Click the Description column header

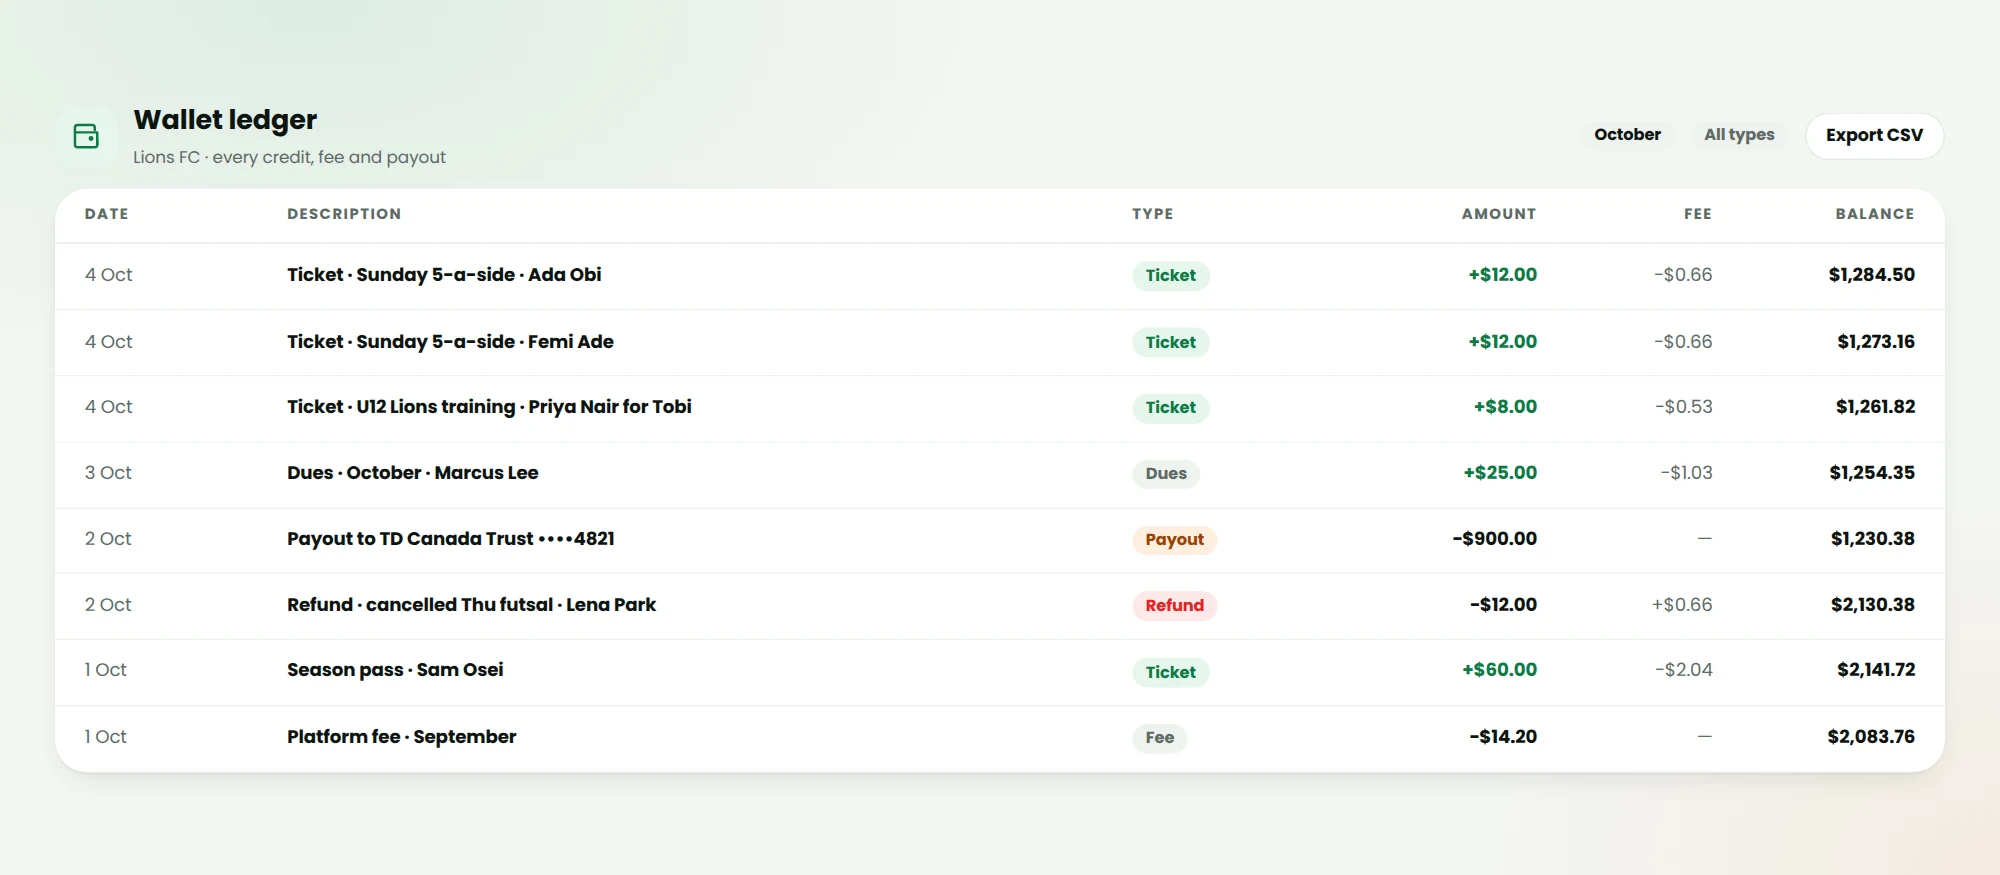pos(344,214)
